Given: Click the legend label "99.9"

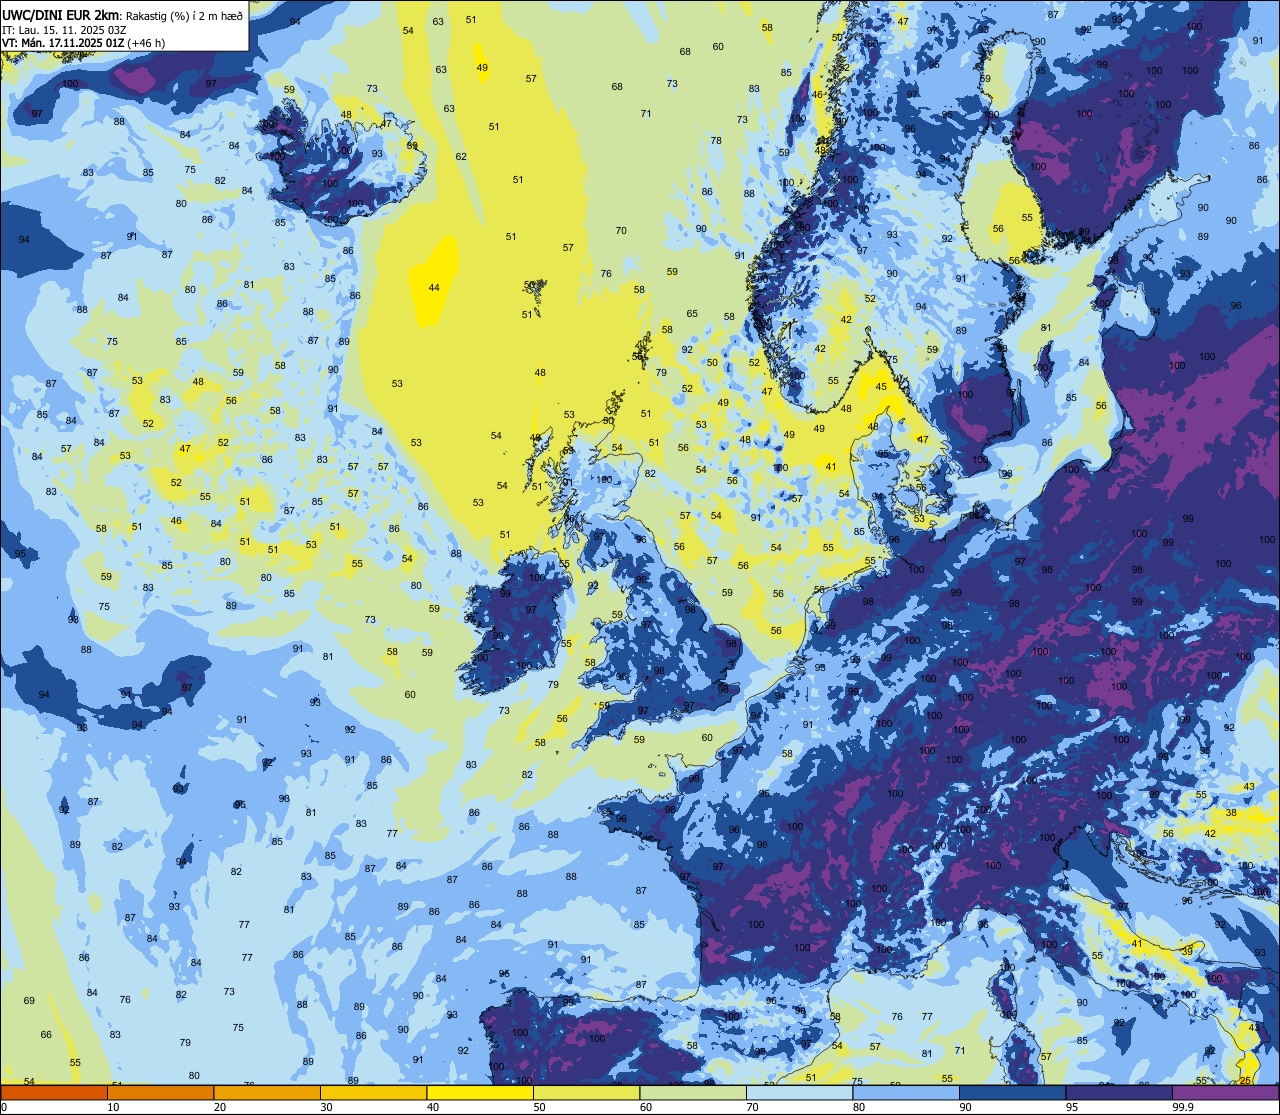Looking at the screenshot, I should [x=1183, y=1107].
